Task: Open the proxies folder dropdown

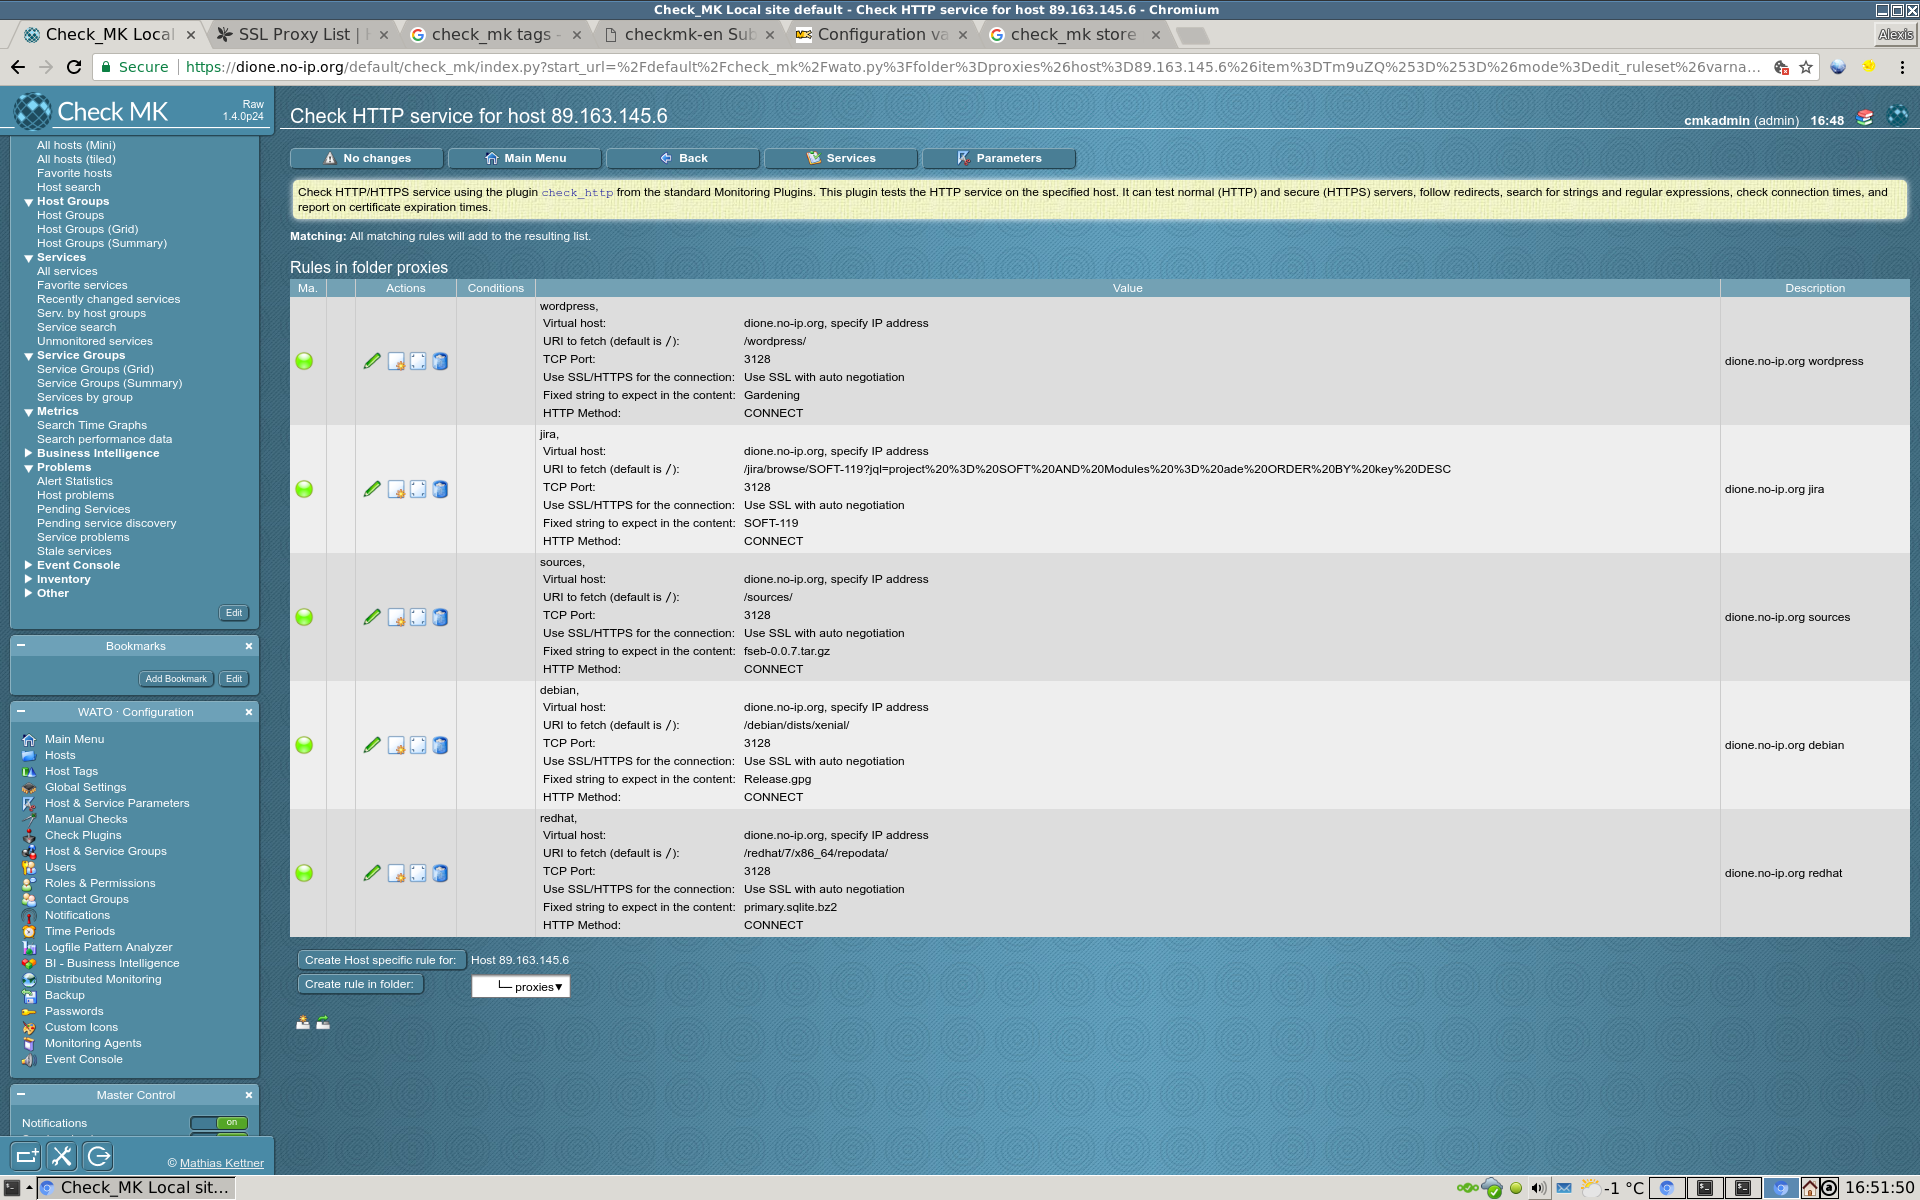Action: 521,986
